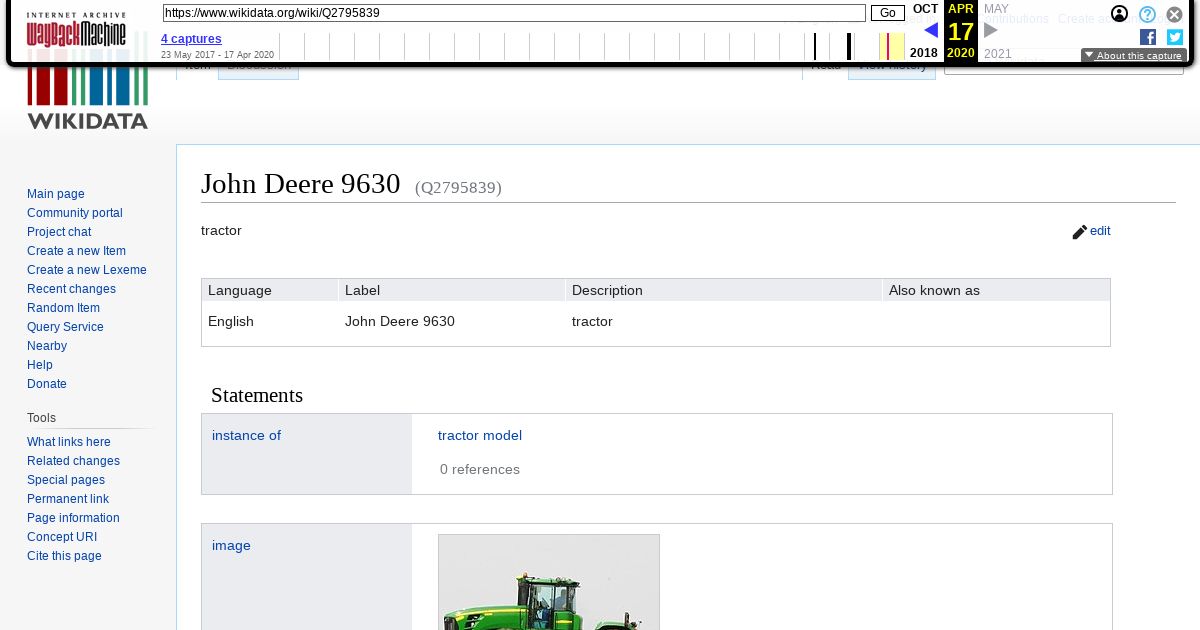Image resolution: width=1200 pixels, height=630 pixels.
Task: Select year 2018 in timeline
Action: 924,53
